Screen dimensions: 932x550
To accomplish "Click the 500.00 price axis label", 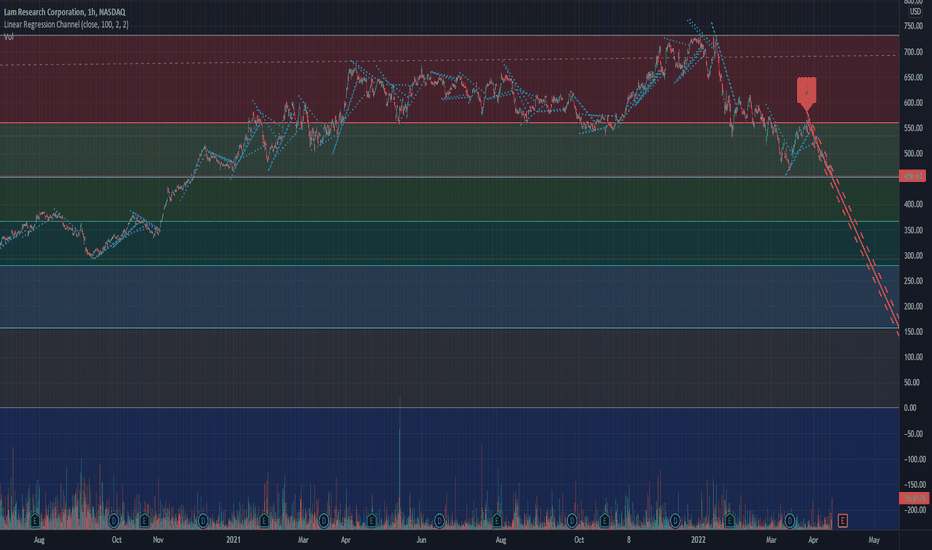I will 913,153.
